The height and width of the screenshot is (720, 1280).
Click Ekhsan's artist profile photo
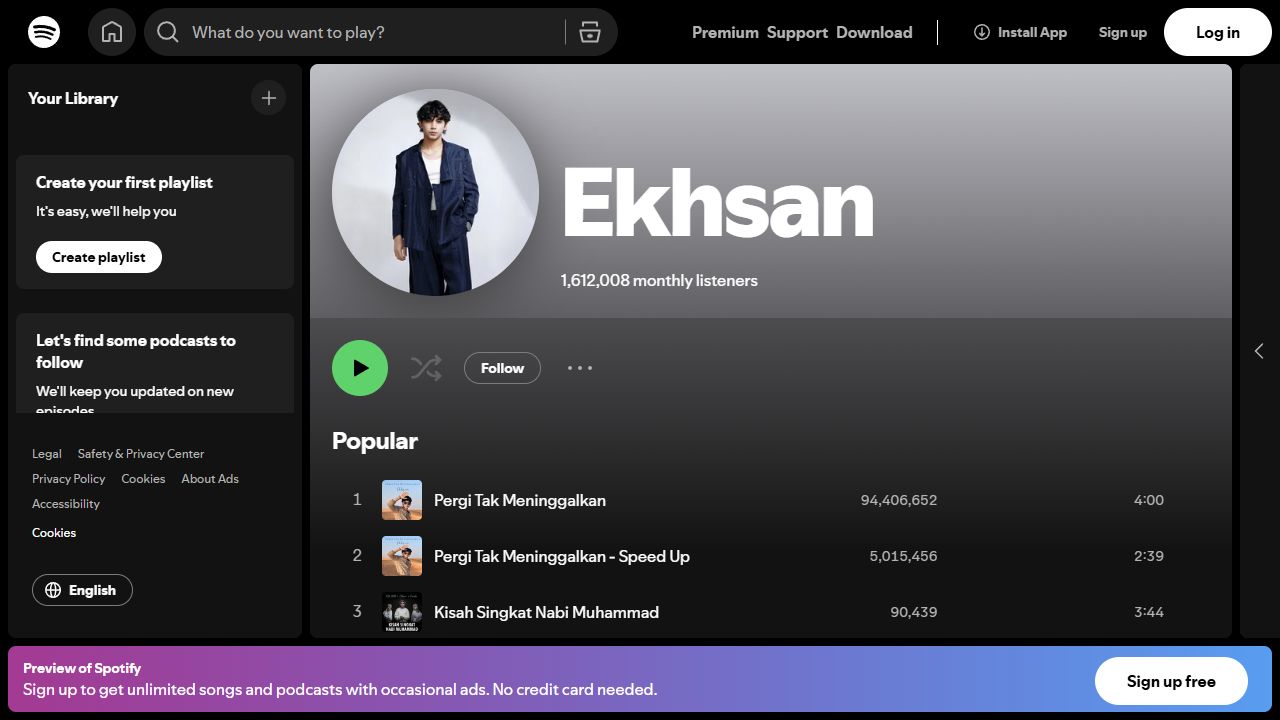pyautogui.click(x=435, y=192)
